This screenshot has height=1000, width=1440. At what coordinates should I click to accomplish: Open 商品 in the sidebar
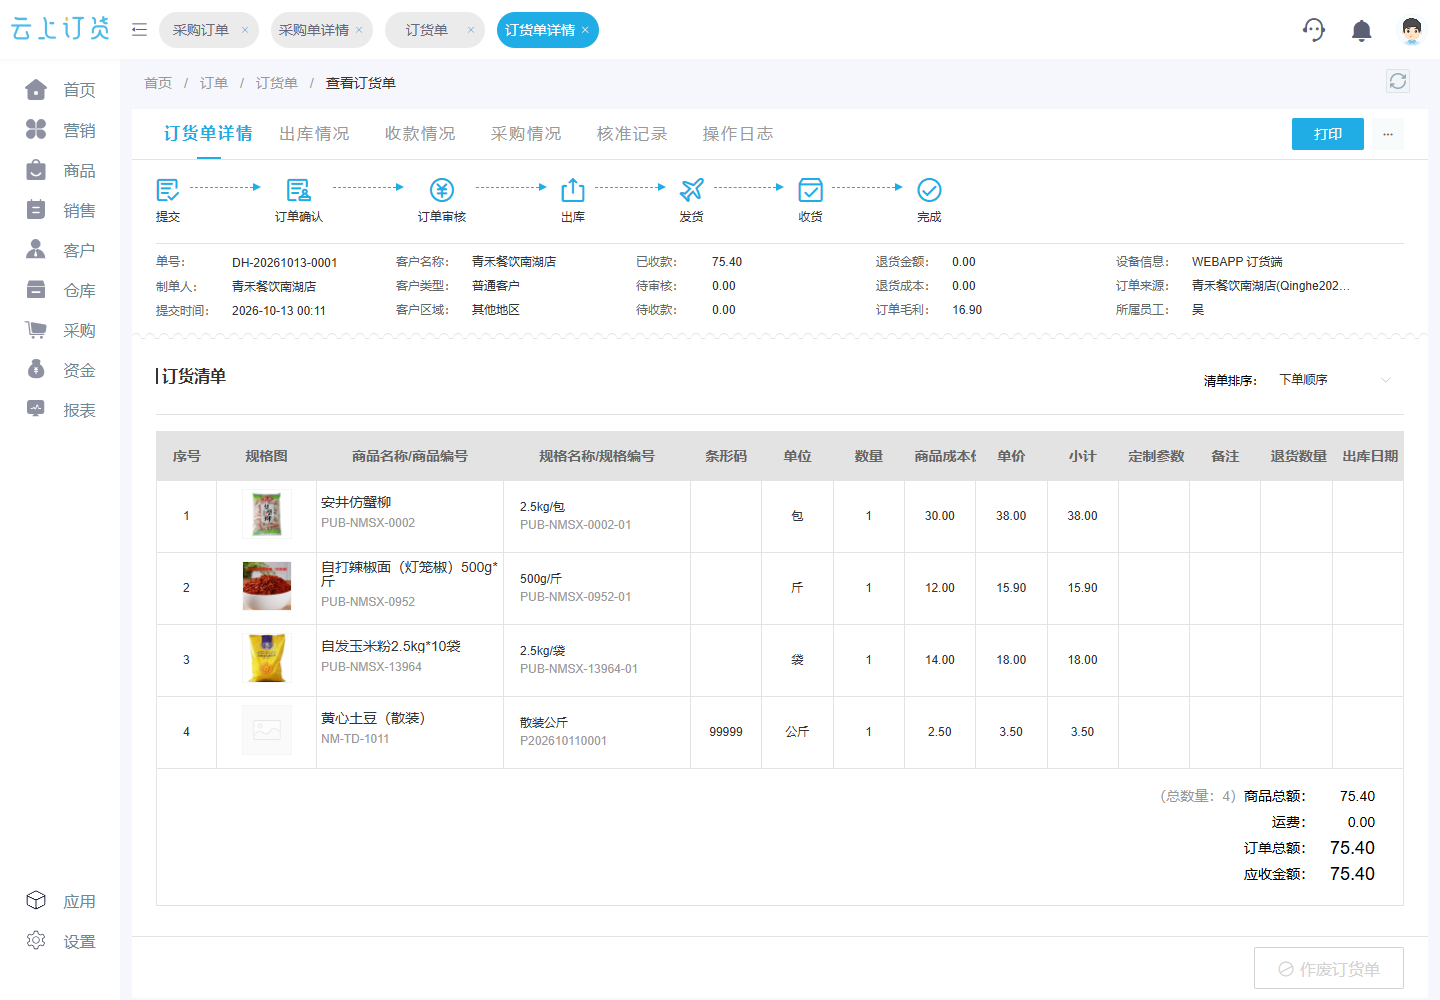(x=60, y=170)
